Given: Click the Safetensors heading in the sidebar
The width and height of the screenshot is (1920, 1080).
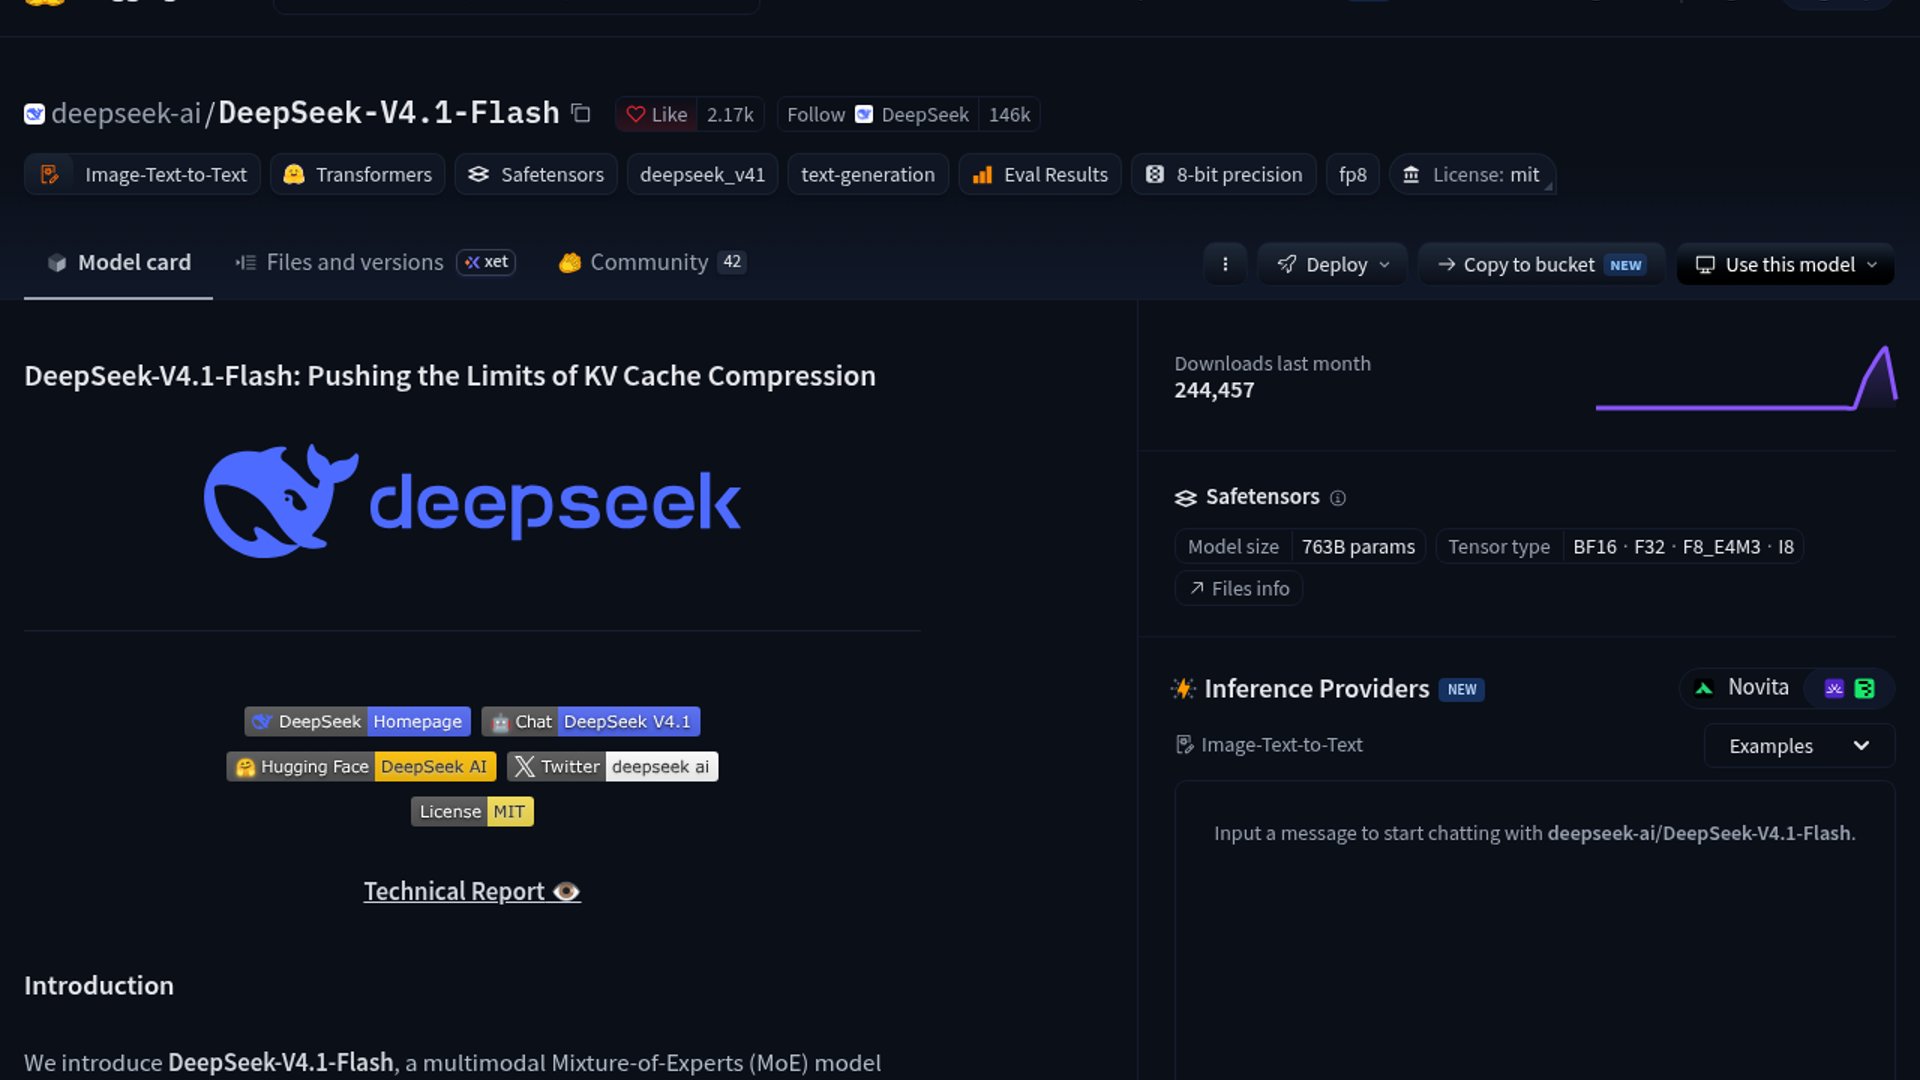Looking at the screenshot, I should [1262, 497].
